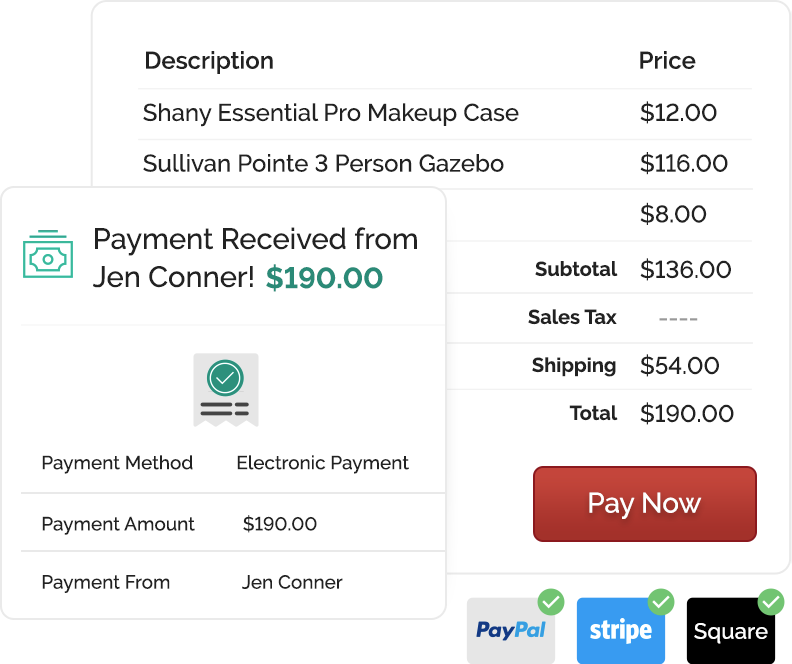Click the receipt with checkmark icon
The image size is (792, 664).
pyautogui.click(x=226, y=390)
